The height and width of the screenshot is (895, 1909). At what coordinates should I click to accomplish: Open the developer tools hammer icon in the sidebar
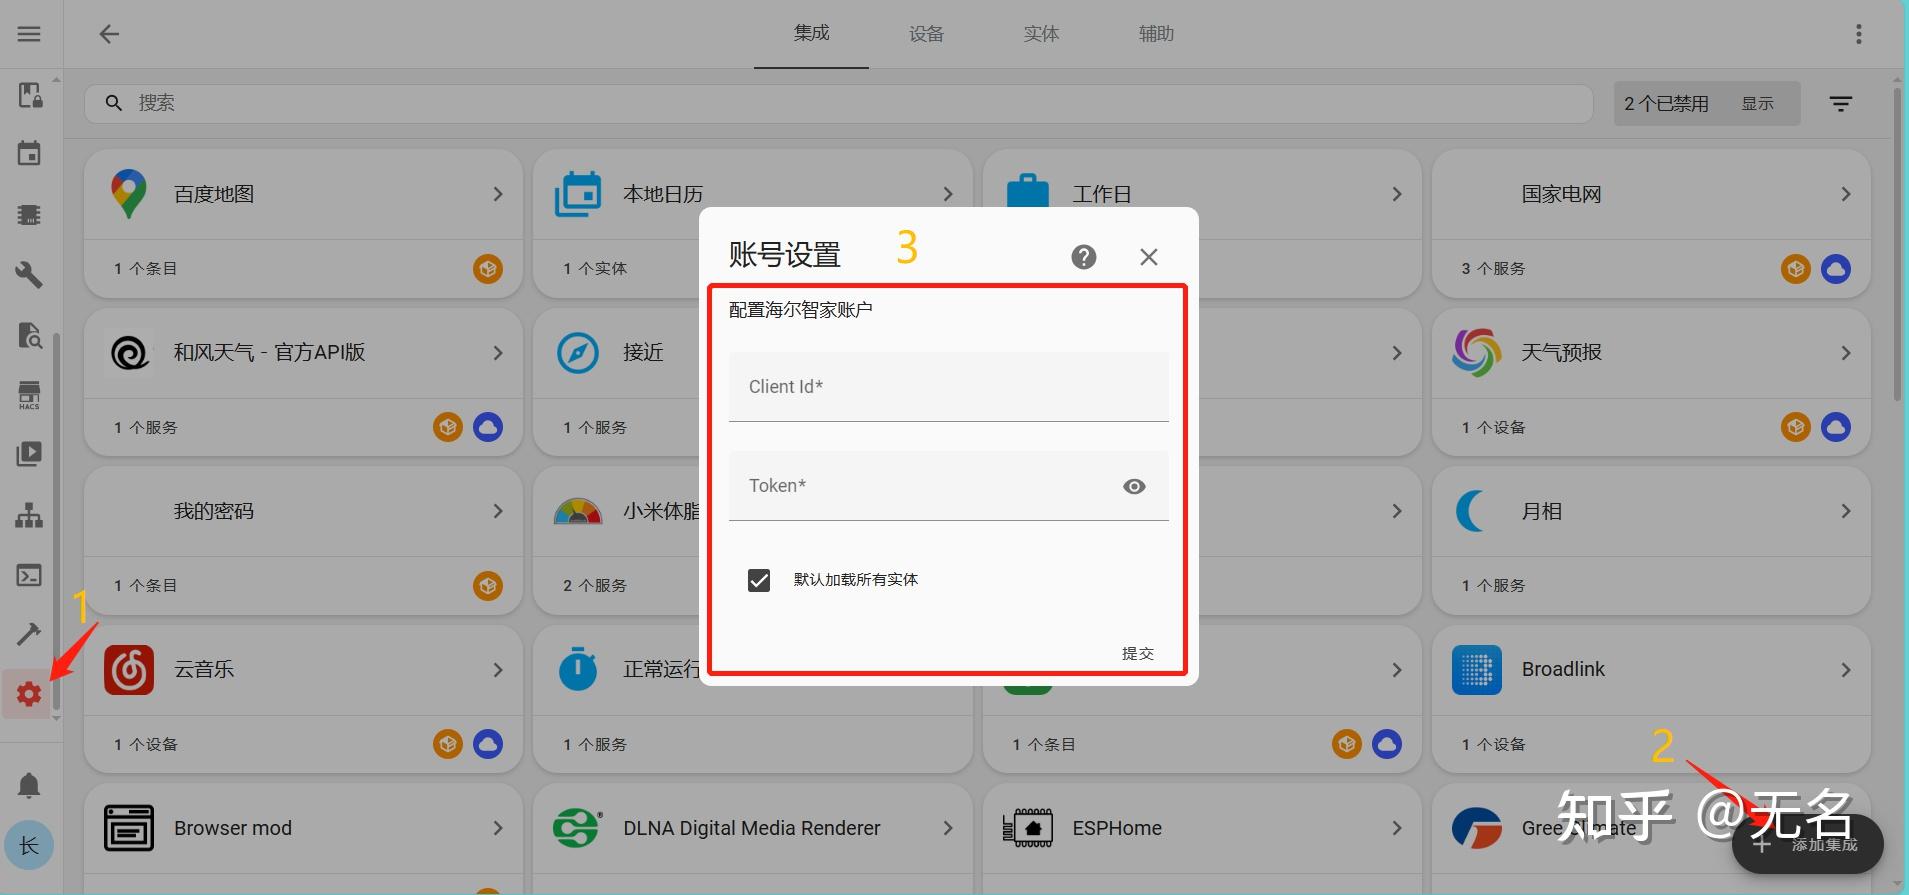point(29,634)
